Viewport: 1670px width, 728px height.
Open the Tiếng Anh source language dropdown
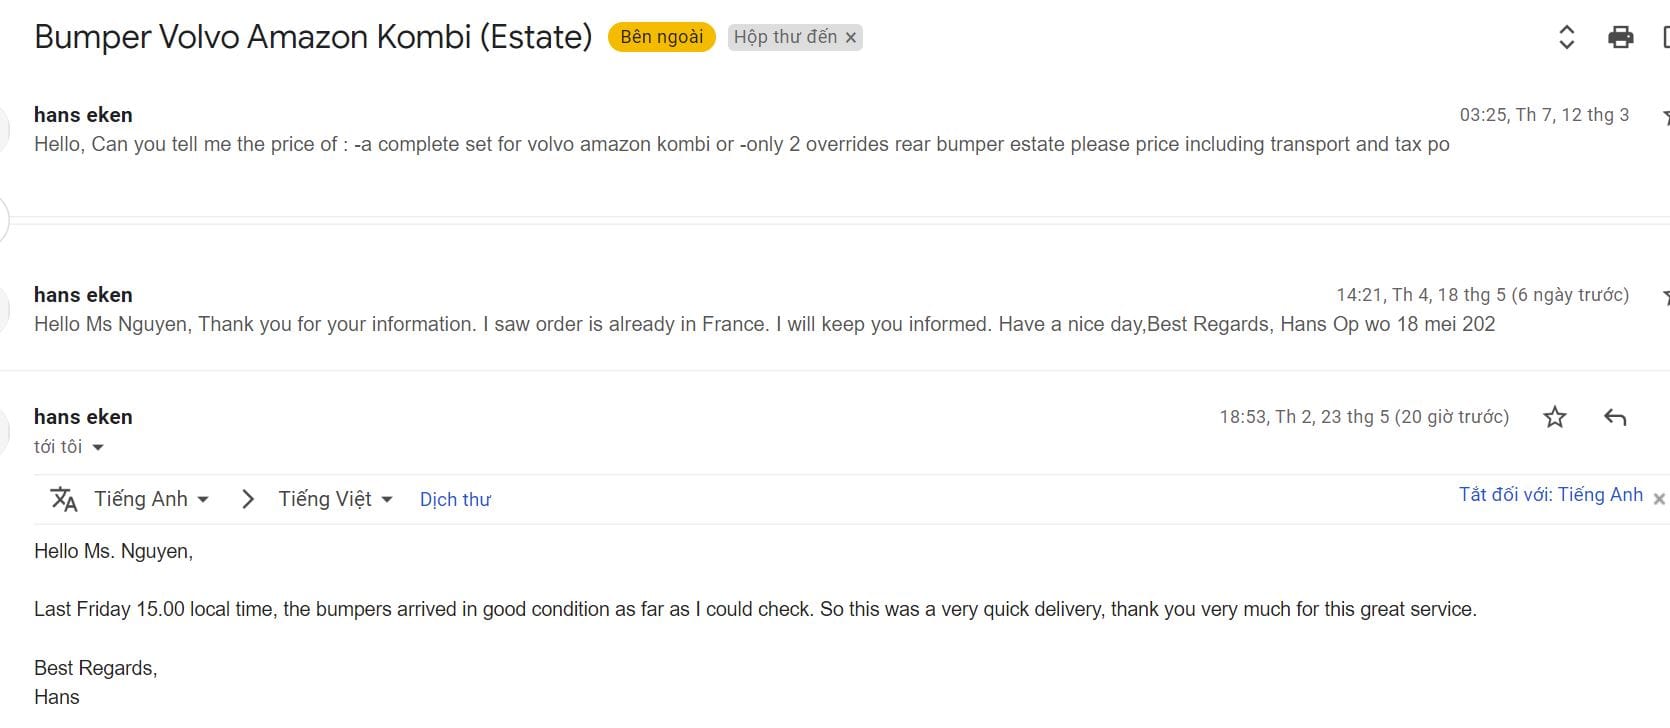coord(151,499)
